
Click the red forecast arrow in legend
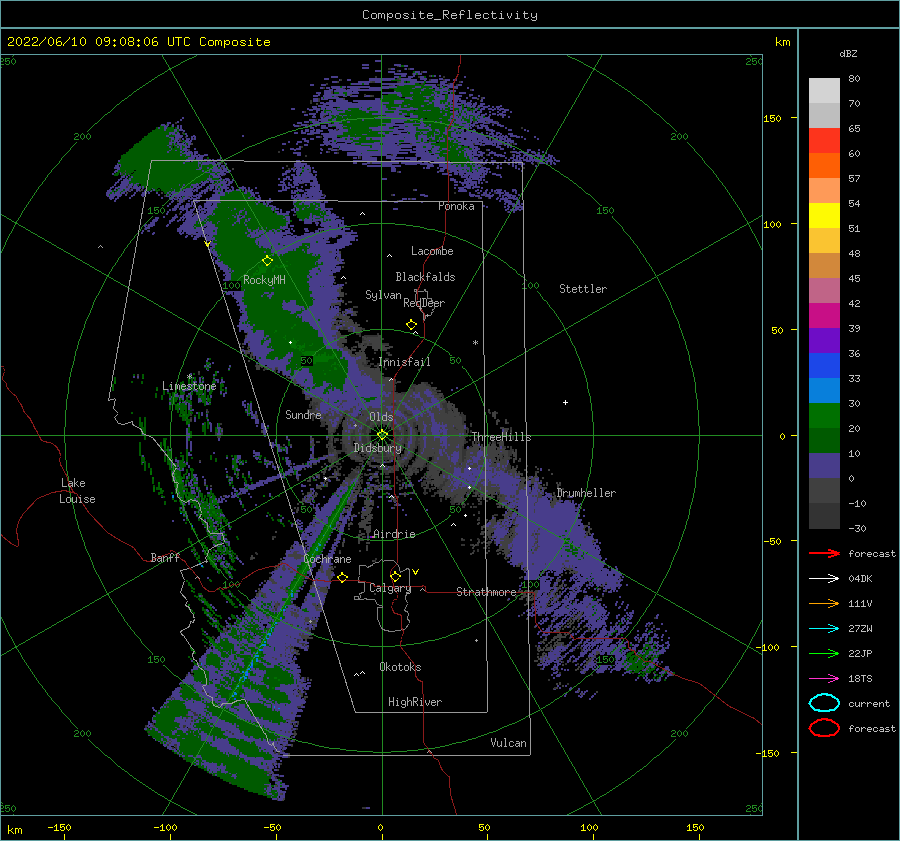pyautogui.click(x=824, y=553)
